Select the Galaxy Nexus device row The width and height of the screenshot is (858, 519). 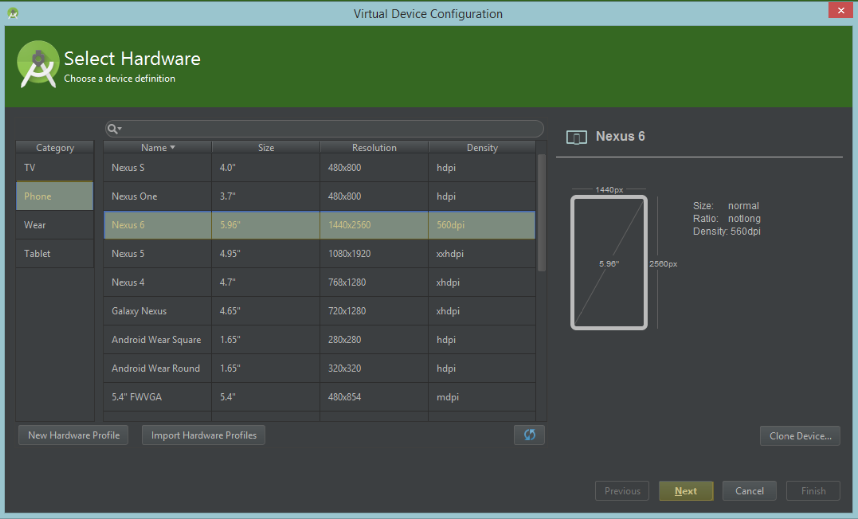[320, 311]
